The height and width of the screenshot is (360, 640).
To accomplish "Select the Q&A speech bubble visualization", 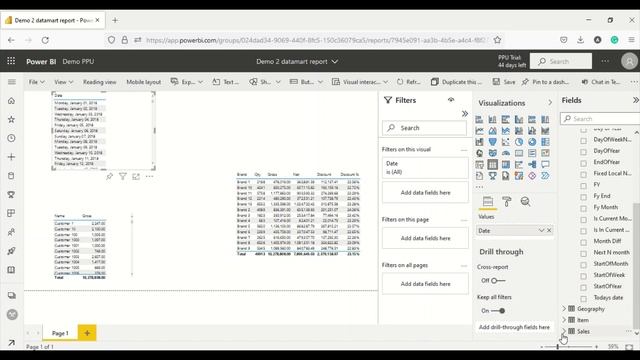I will pyautogui.click(x=545, y=164).
